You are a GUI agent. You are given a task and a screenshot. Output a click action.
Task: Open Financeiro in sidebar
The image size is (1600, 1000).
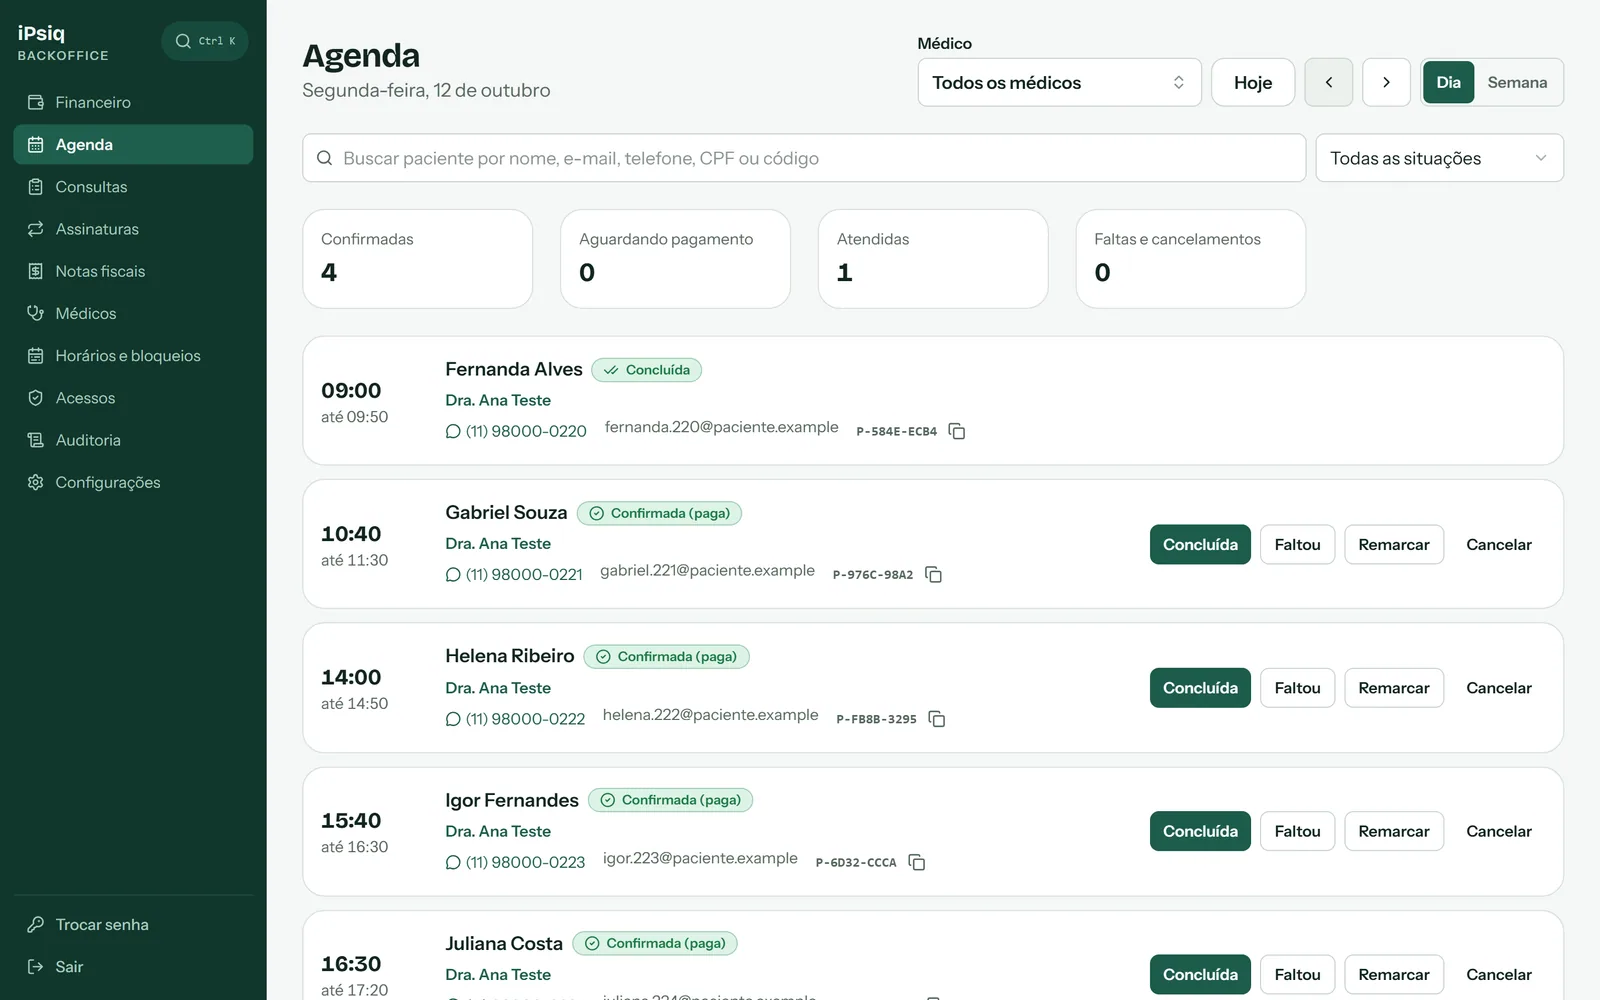[x=133, y=102]
